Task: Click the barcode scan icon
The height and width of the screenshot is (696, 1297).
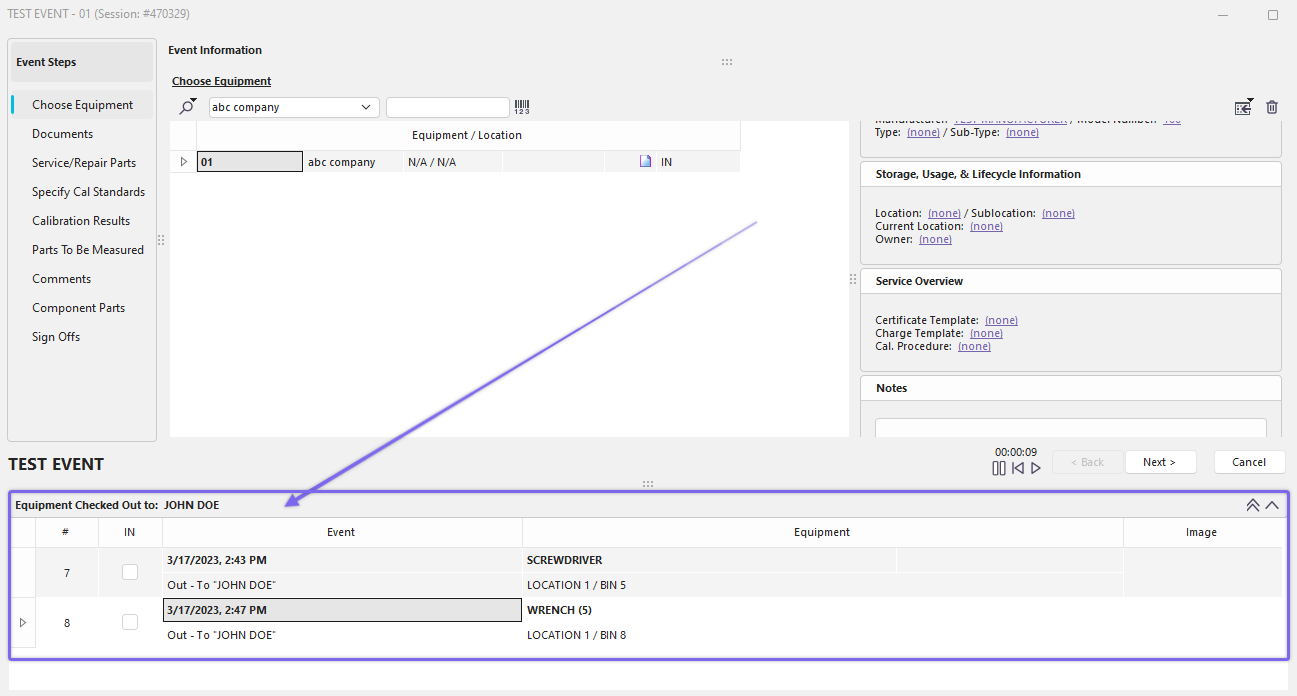Action: tap(522, 107)
